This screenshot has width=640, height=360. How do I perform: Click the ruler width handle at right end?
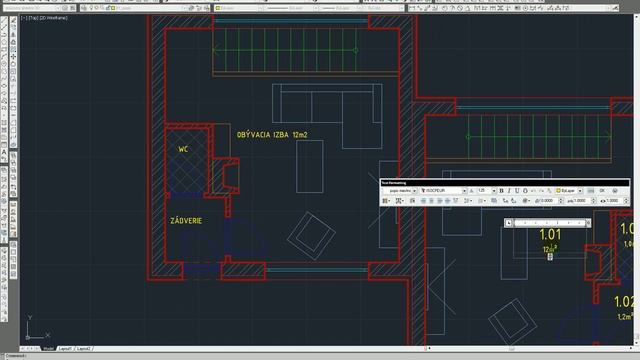point(588,223)
